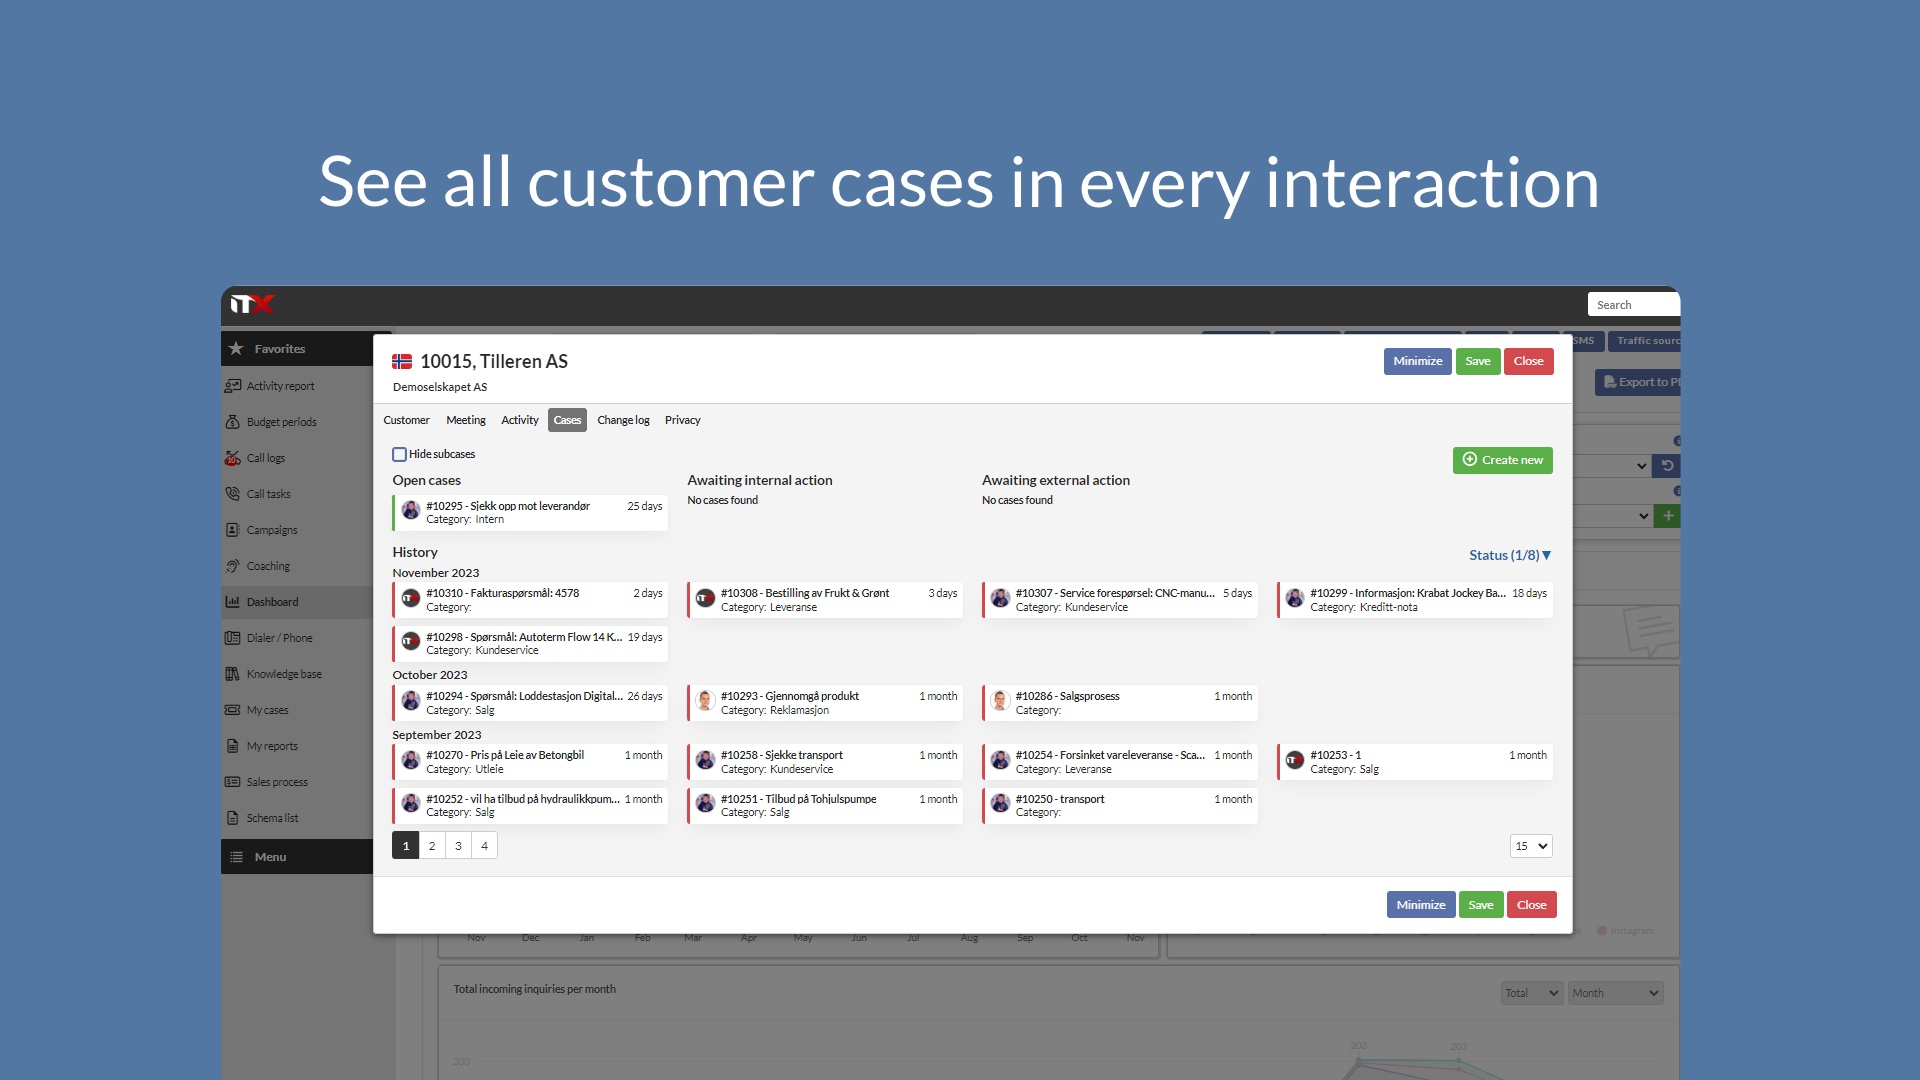
Task: Click My cases sidebar icon
Action: pyautogui.click(x=233, y=708)
